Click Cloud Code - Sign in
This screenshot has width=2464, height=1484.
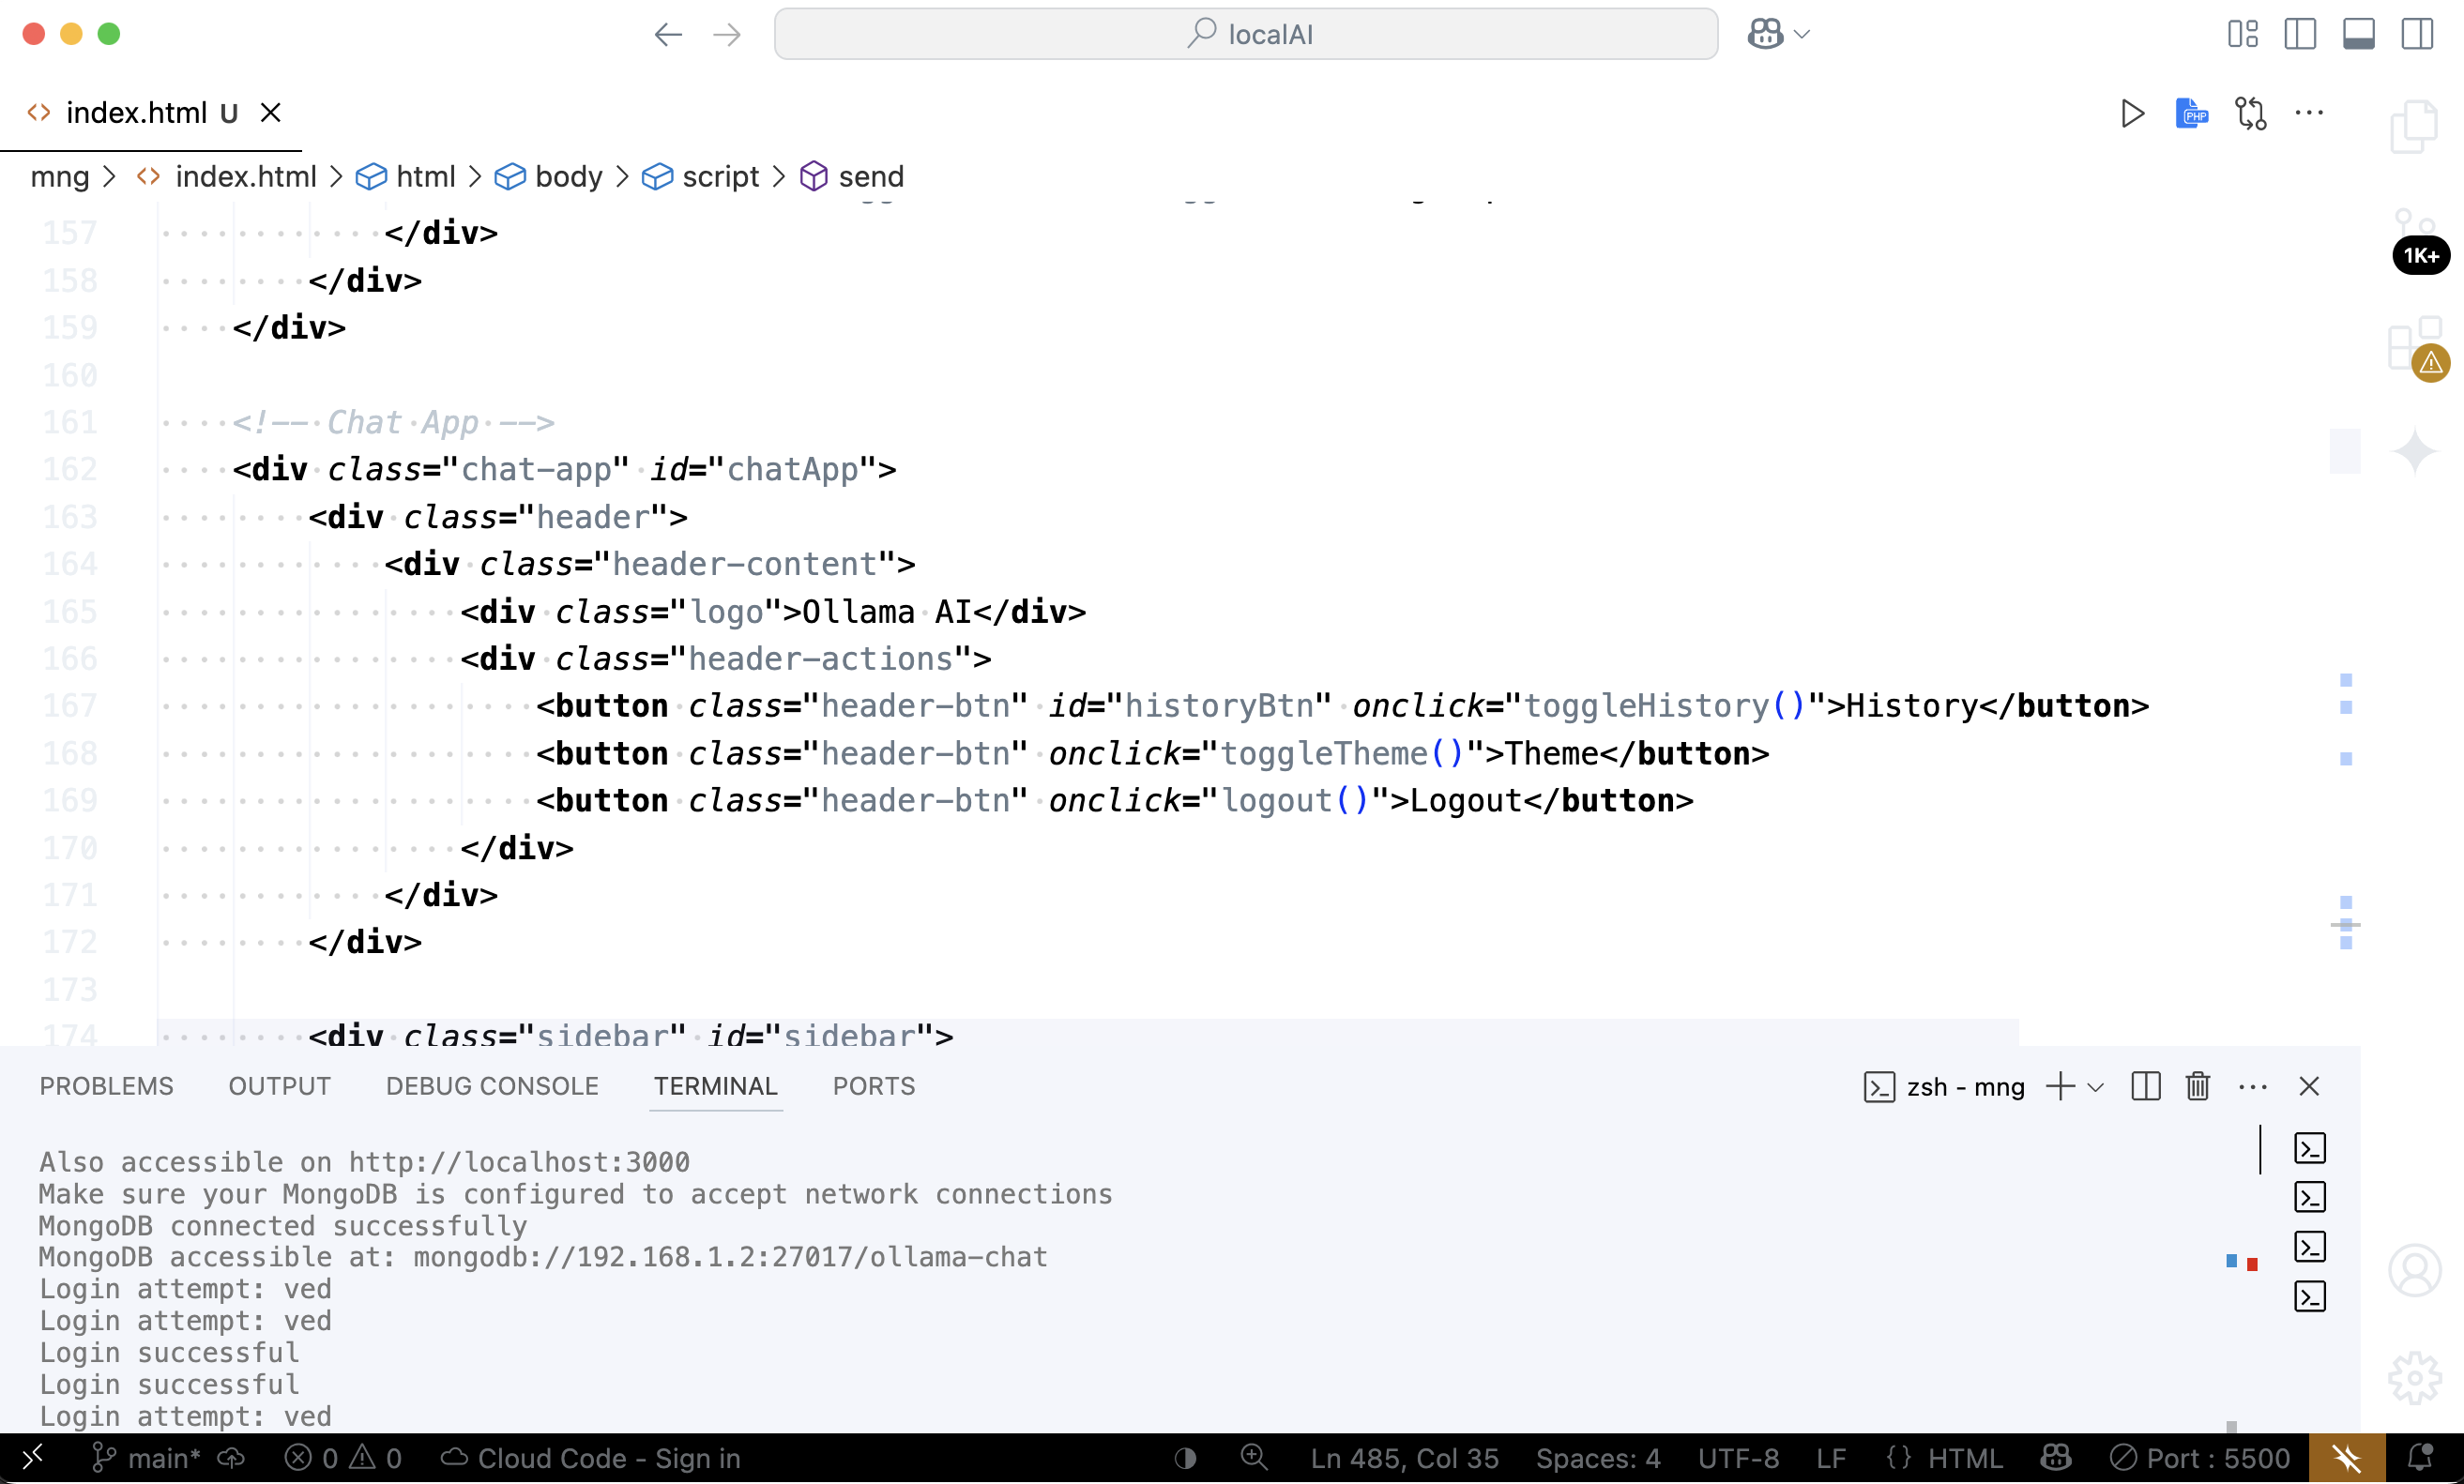pos(591,1458)
